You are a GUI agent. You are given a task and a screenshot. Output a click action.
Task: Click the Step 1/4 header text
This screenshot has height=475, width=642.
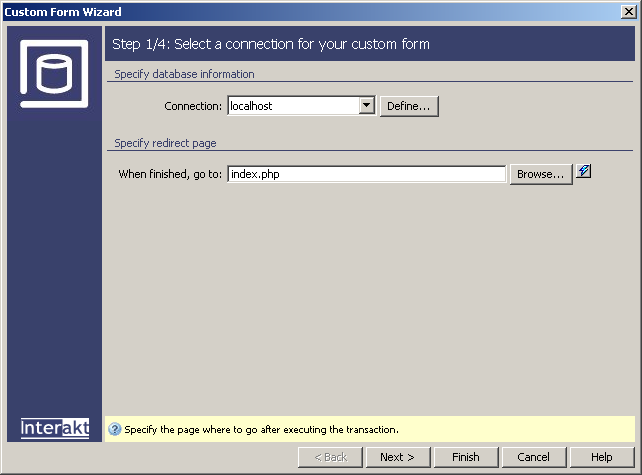271,44
